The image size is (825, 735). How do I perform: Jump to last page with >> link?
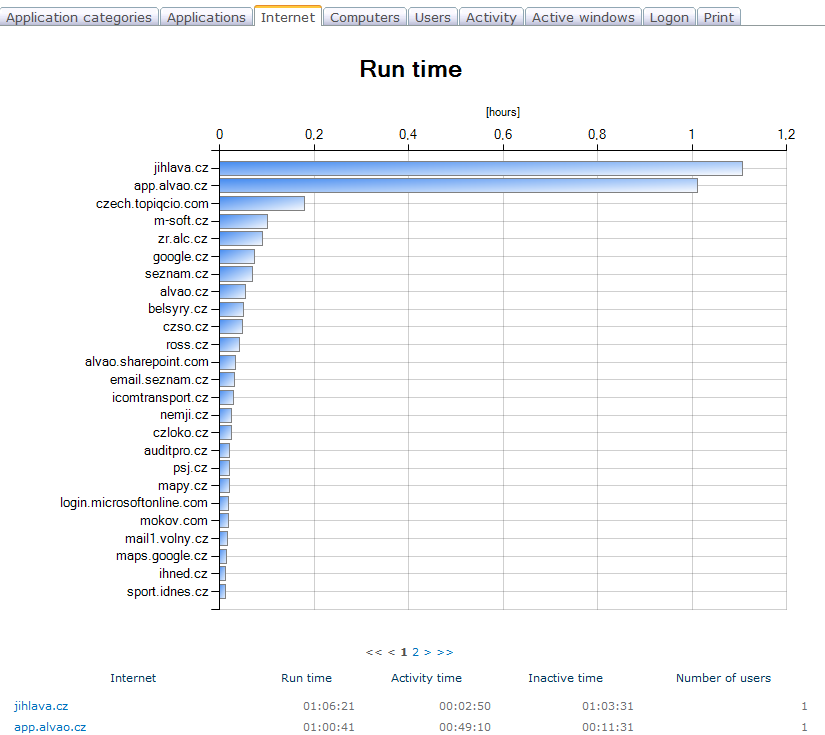point(445,652)
